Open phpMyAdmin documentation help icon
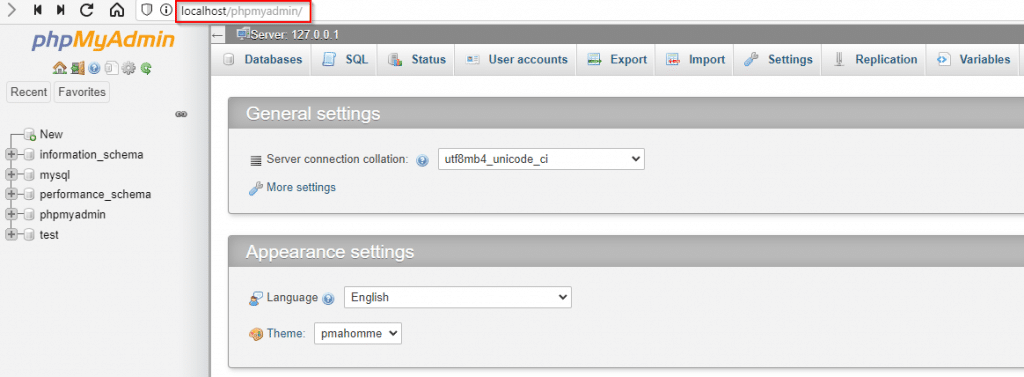The height and width of the screenshot is (377, 1024). [x=94, y=67]
